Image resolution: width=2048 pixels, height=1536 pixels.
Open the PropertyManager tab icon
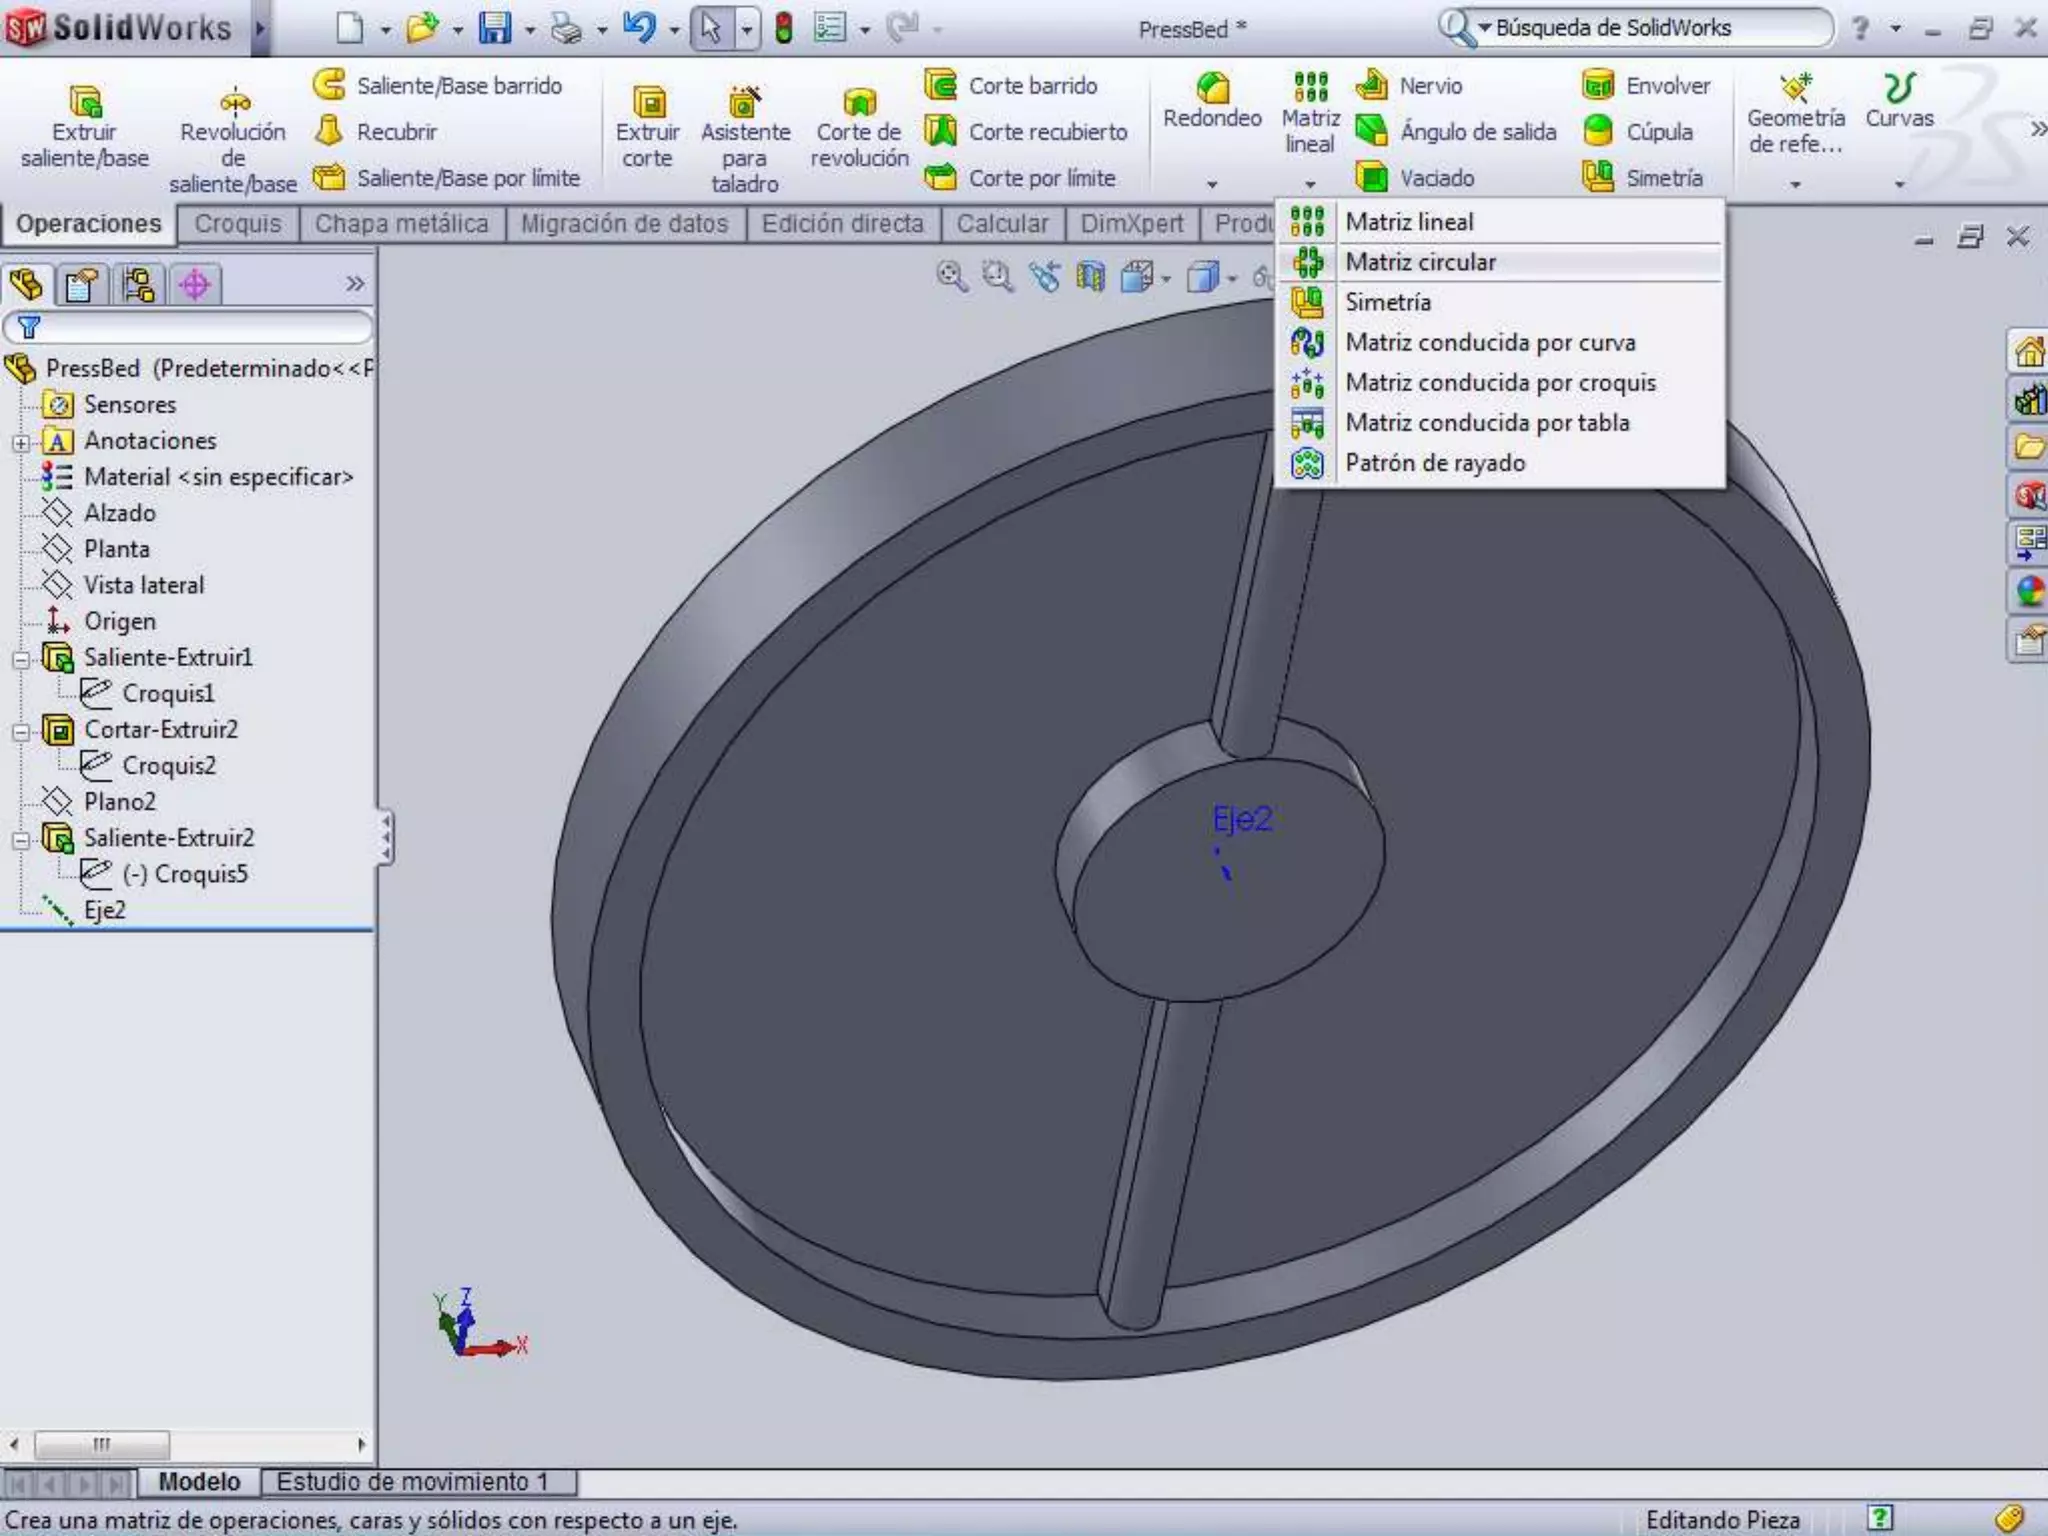(82, 285)
